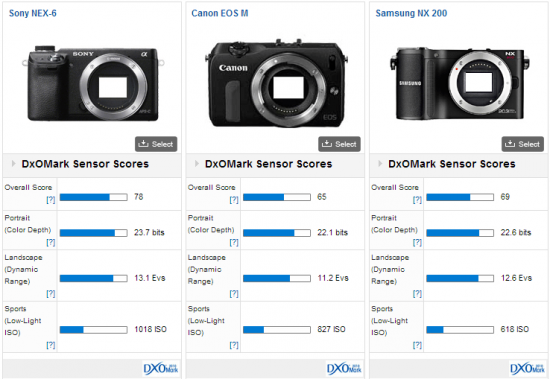Viewport: 550px width, 379px height.
Task: Click the Select button under Samsung NX 200
Action: (x=523, y=144)
